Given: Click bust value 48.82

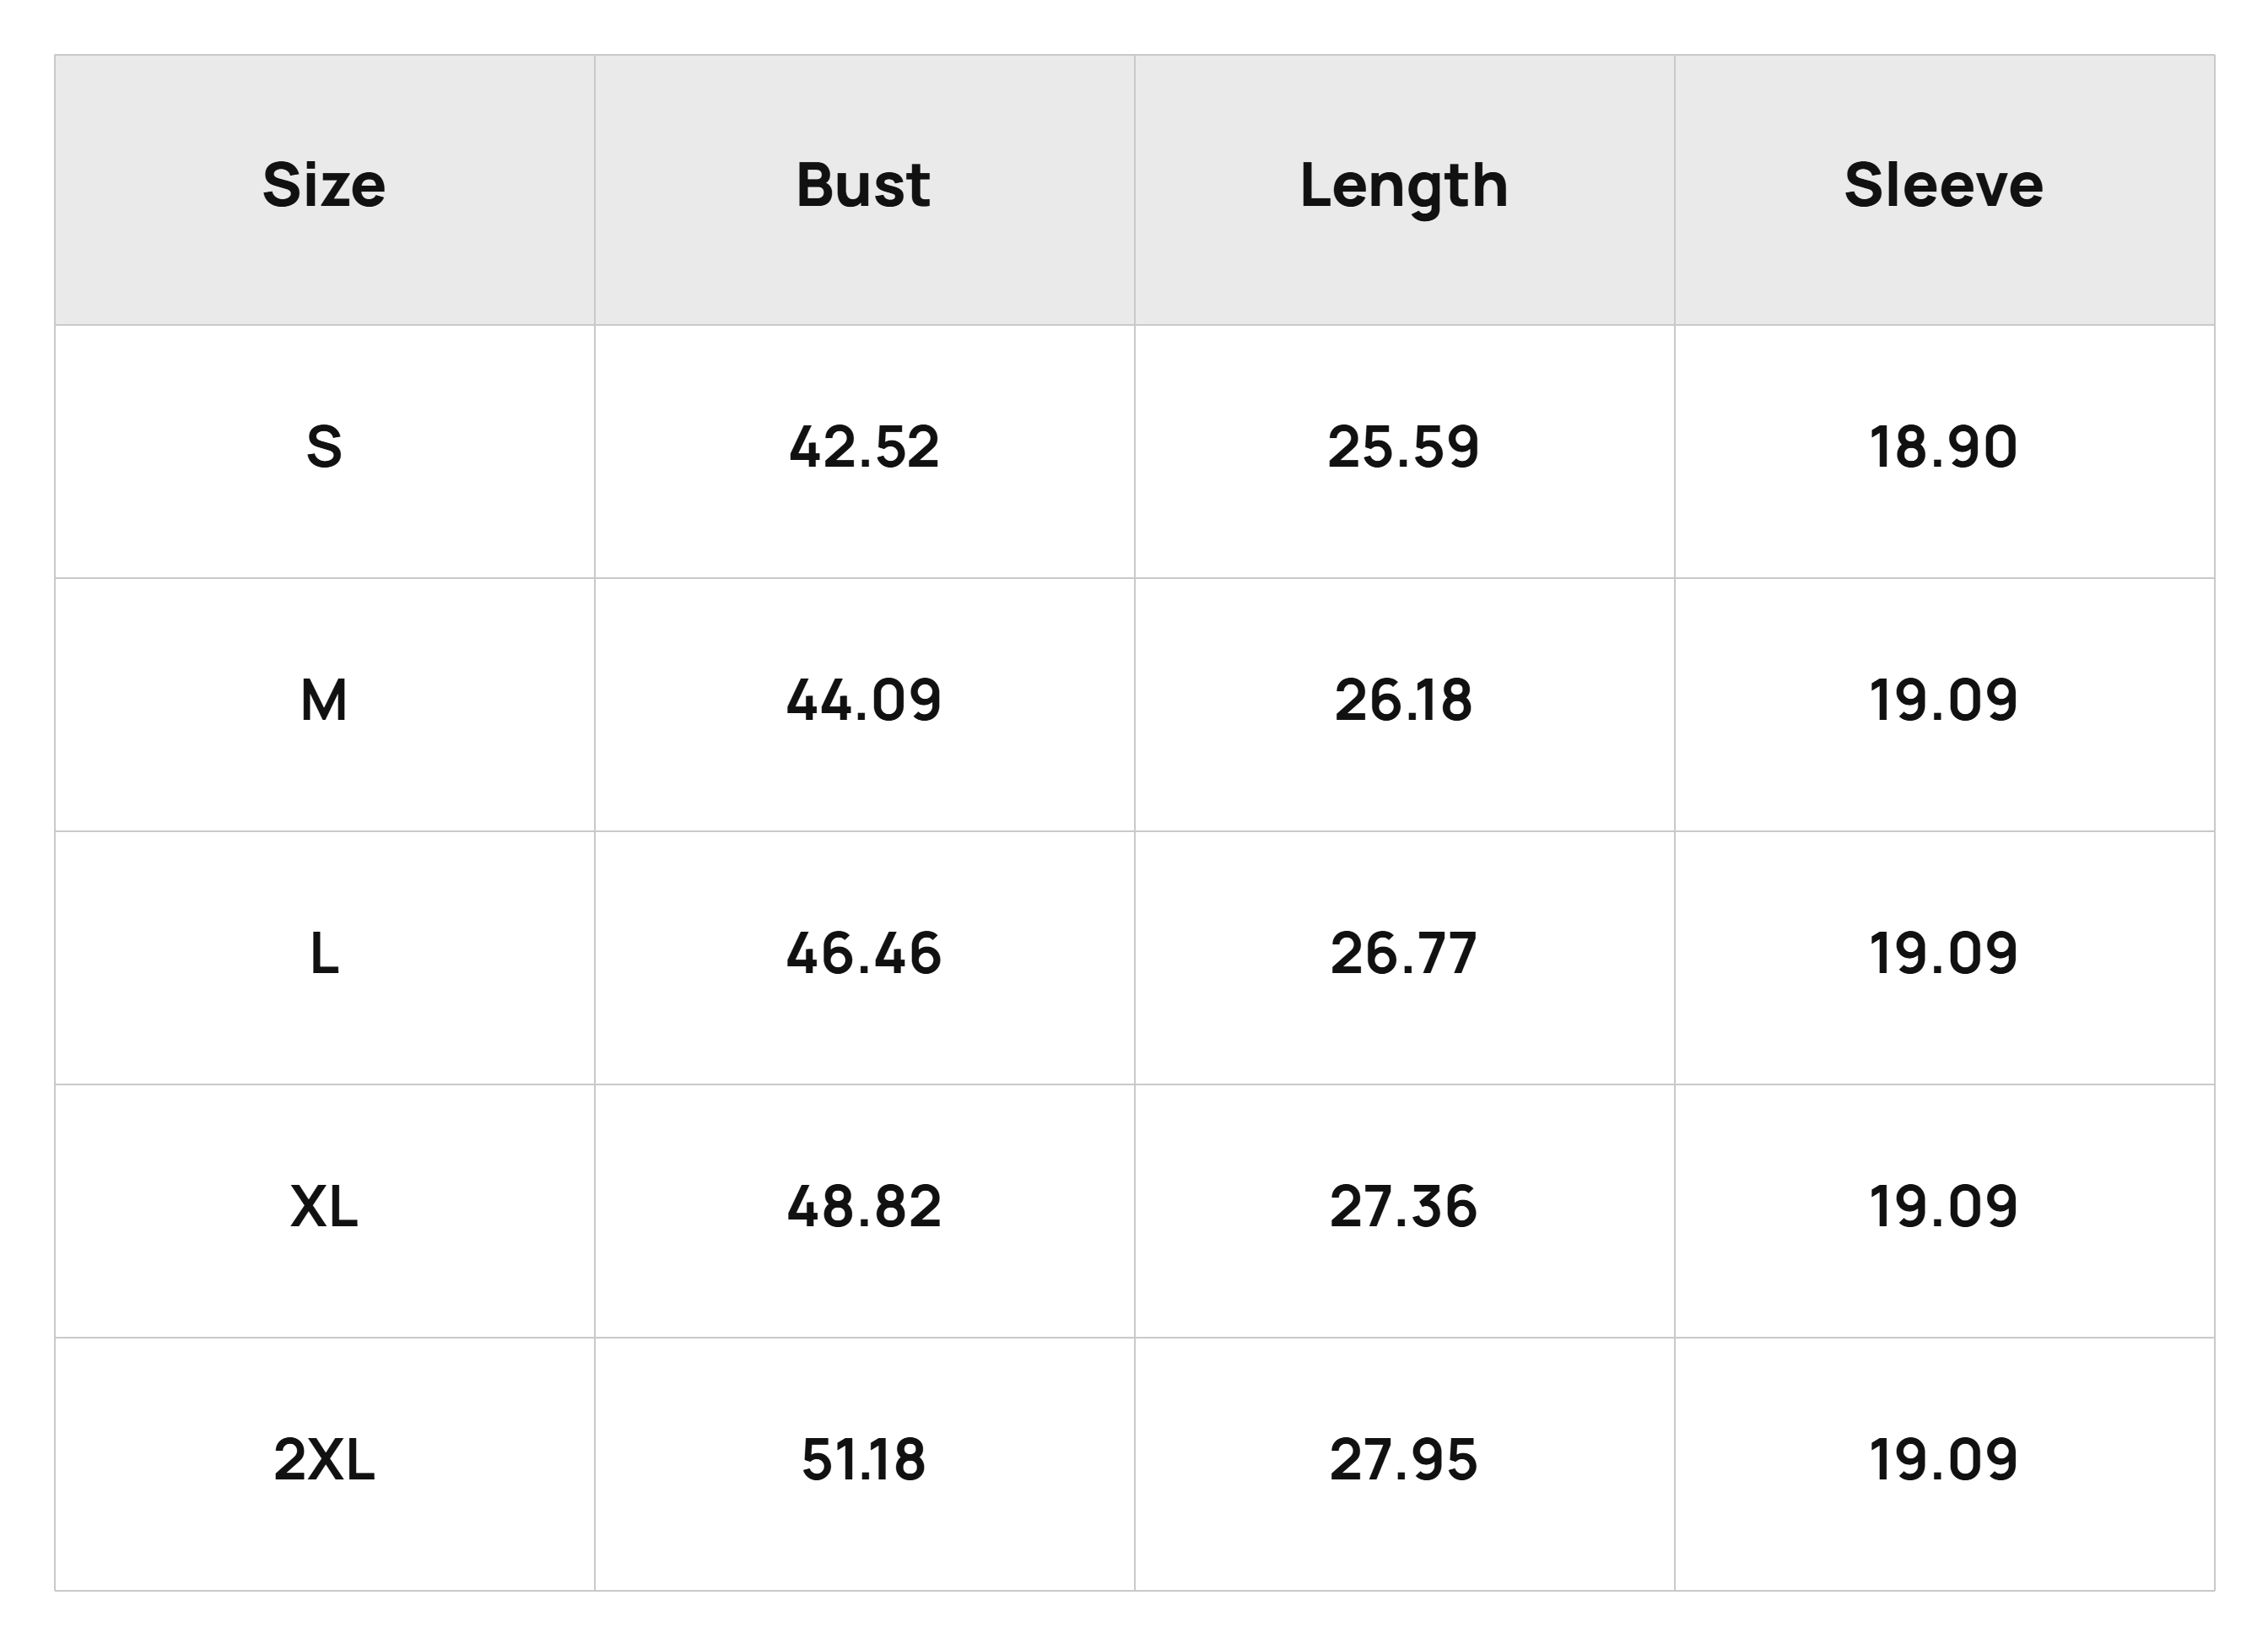Looking at the screenshot, I should pyautogui.click(x=864, y=1206).
